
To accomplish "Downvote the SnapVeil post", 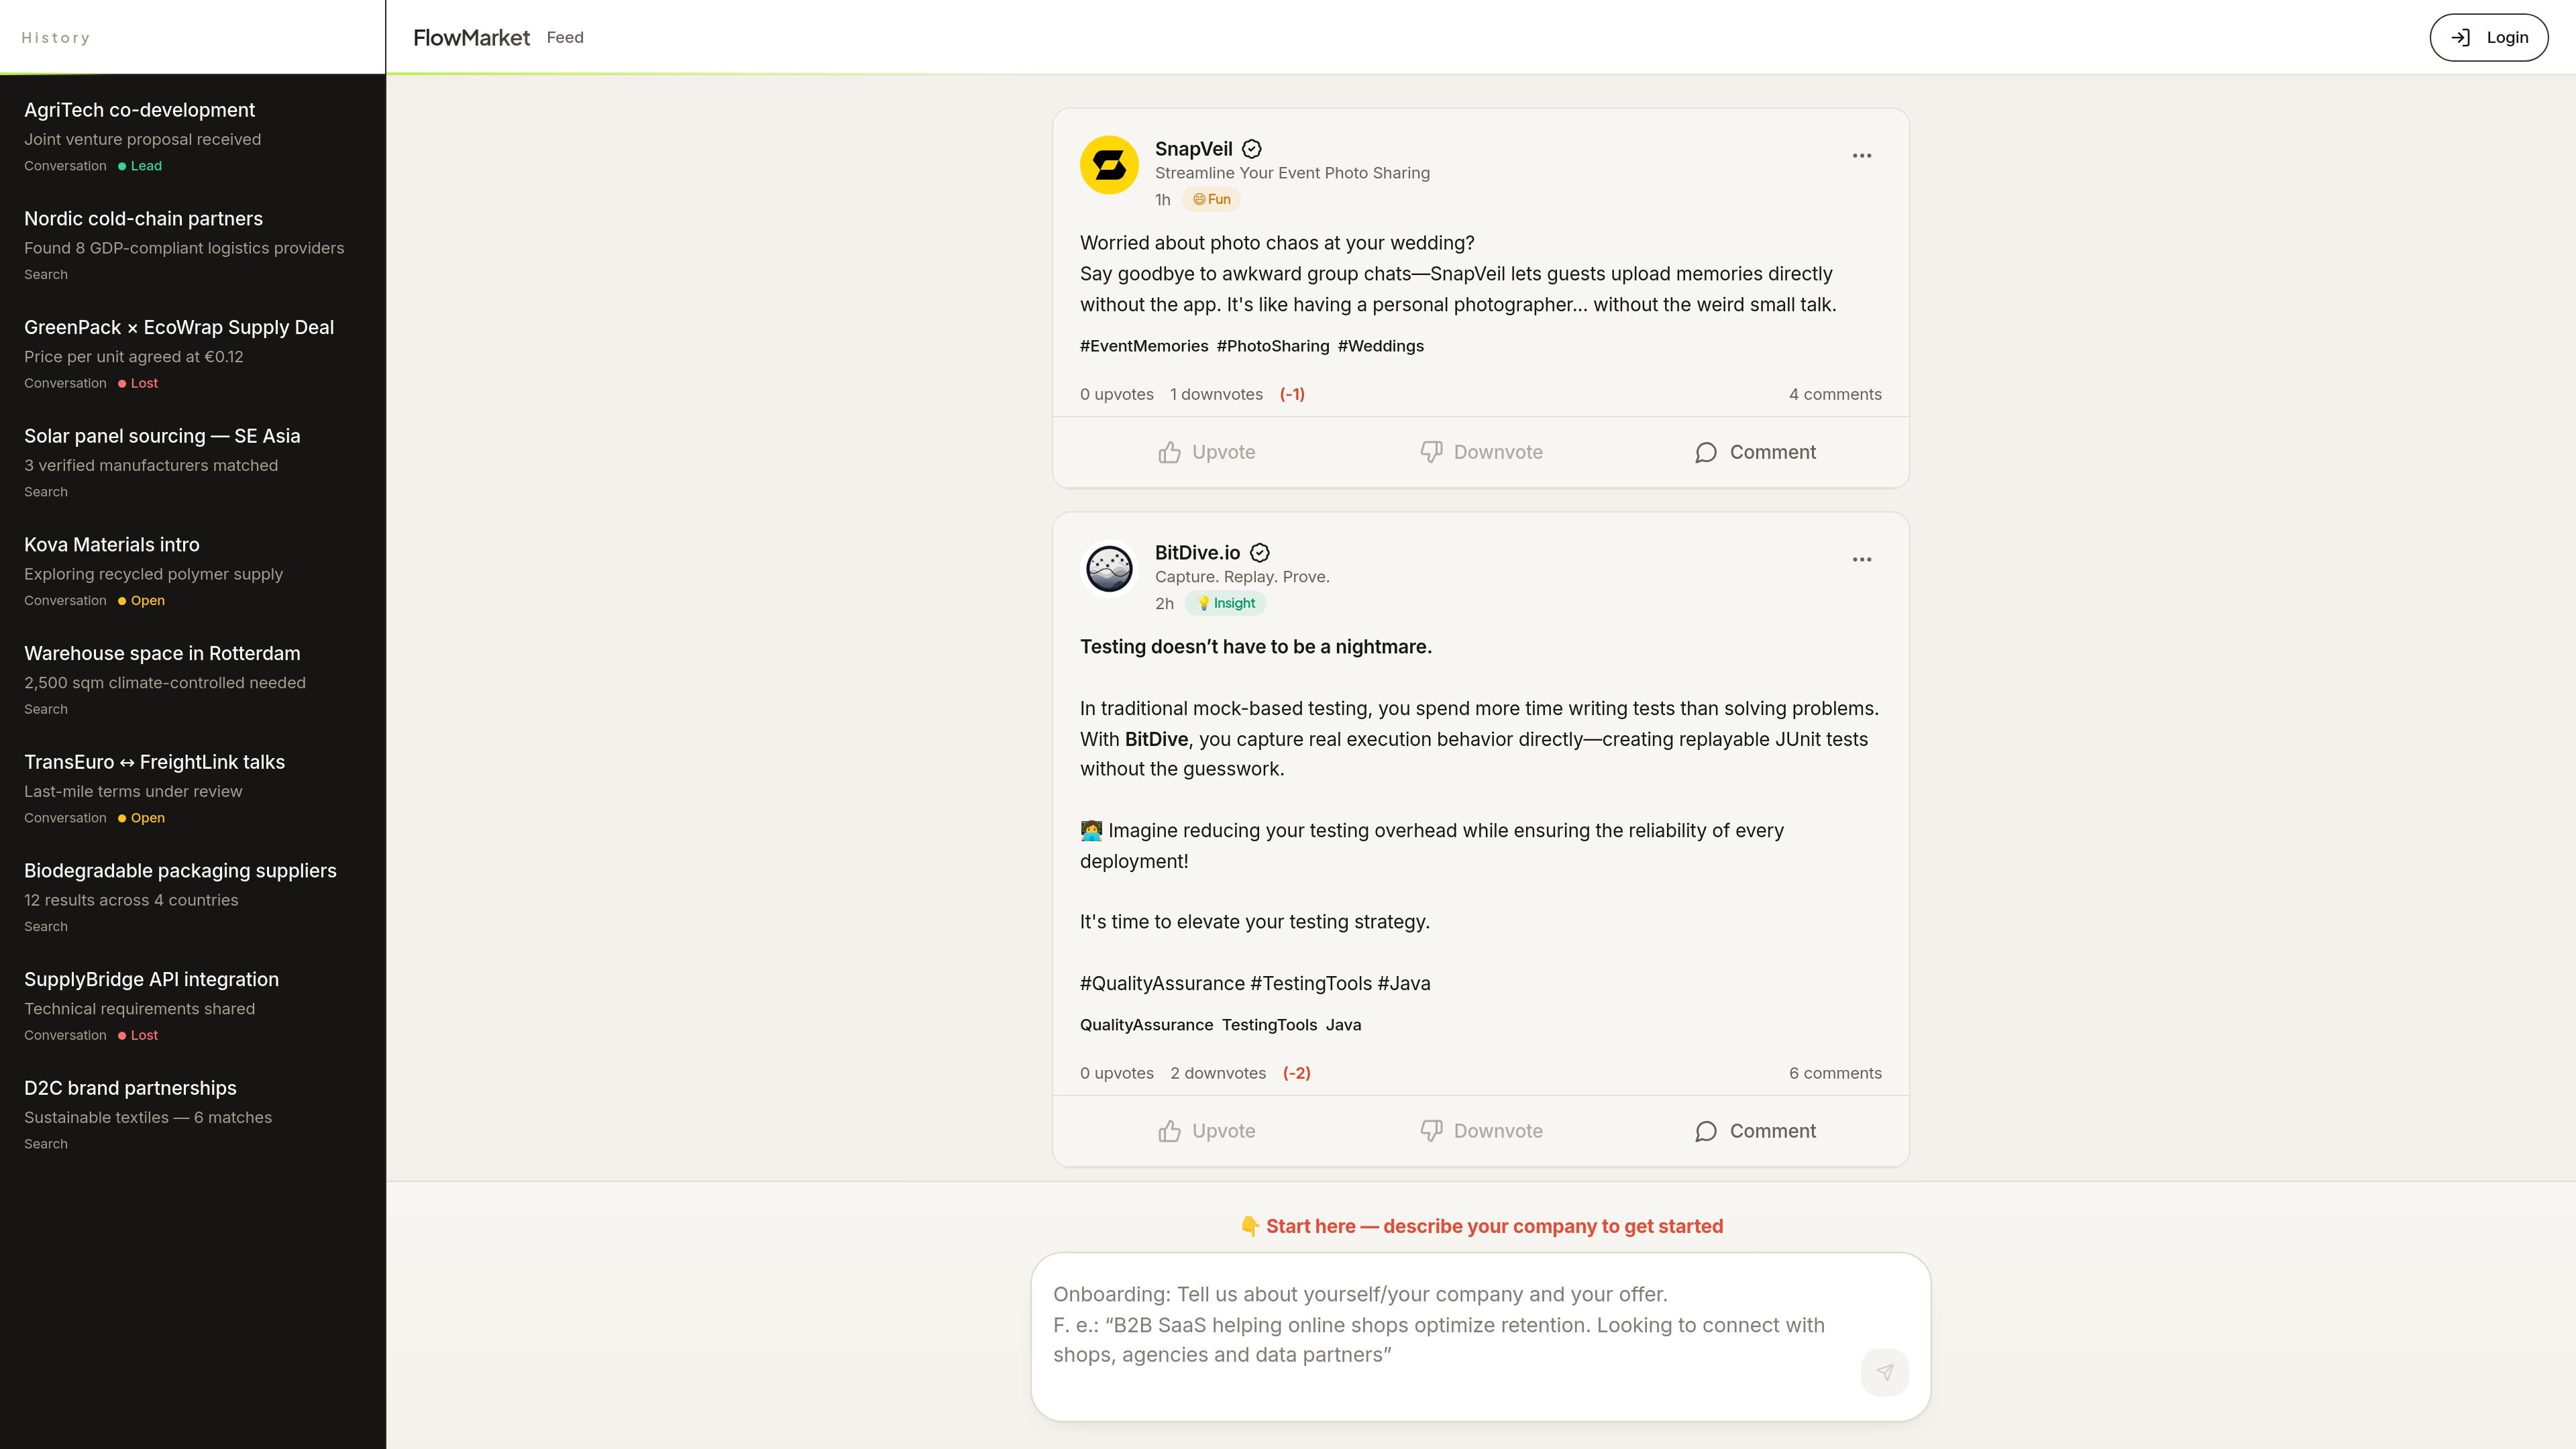I will point(1481,452).
